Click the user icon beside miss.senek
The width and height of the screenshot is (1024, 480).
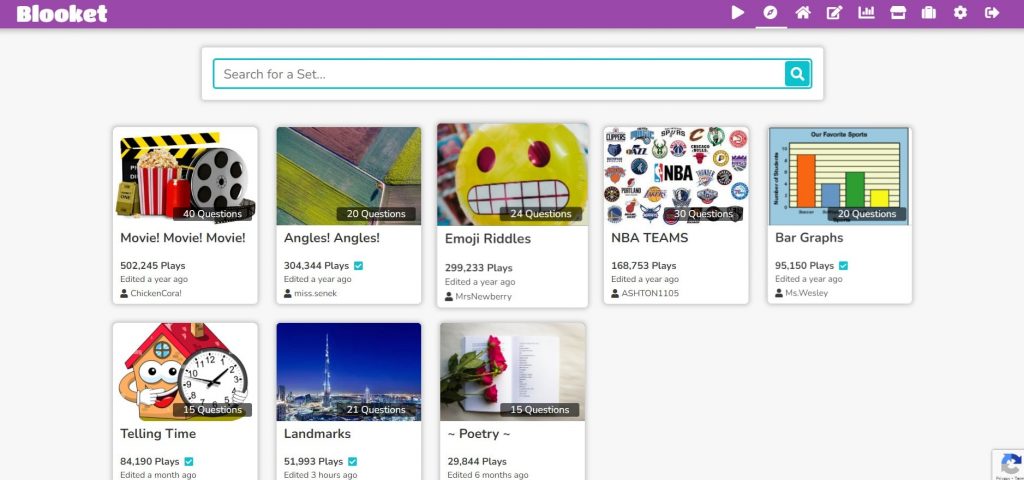(x=288, y=294)
